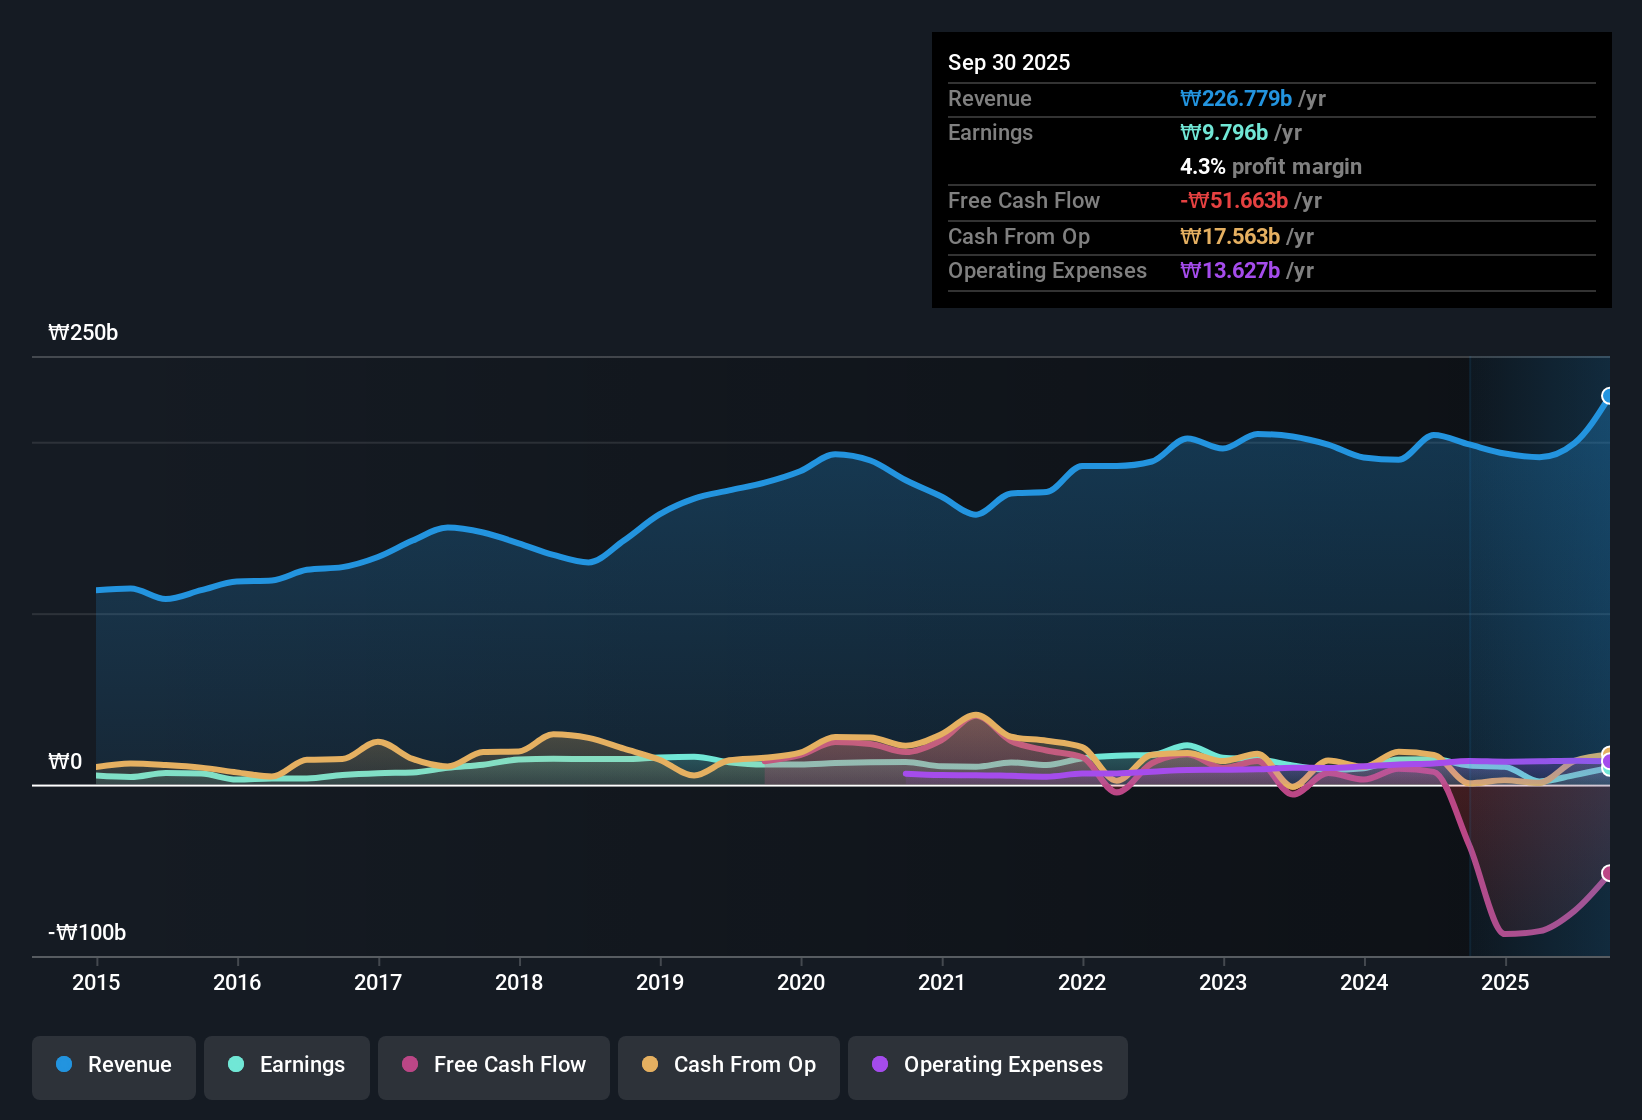Select the Revenue endpoint marker on the chart
The width and height of the screenshot is (1642, 1120).
pyautogui.click(x=1608, y=397)
